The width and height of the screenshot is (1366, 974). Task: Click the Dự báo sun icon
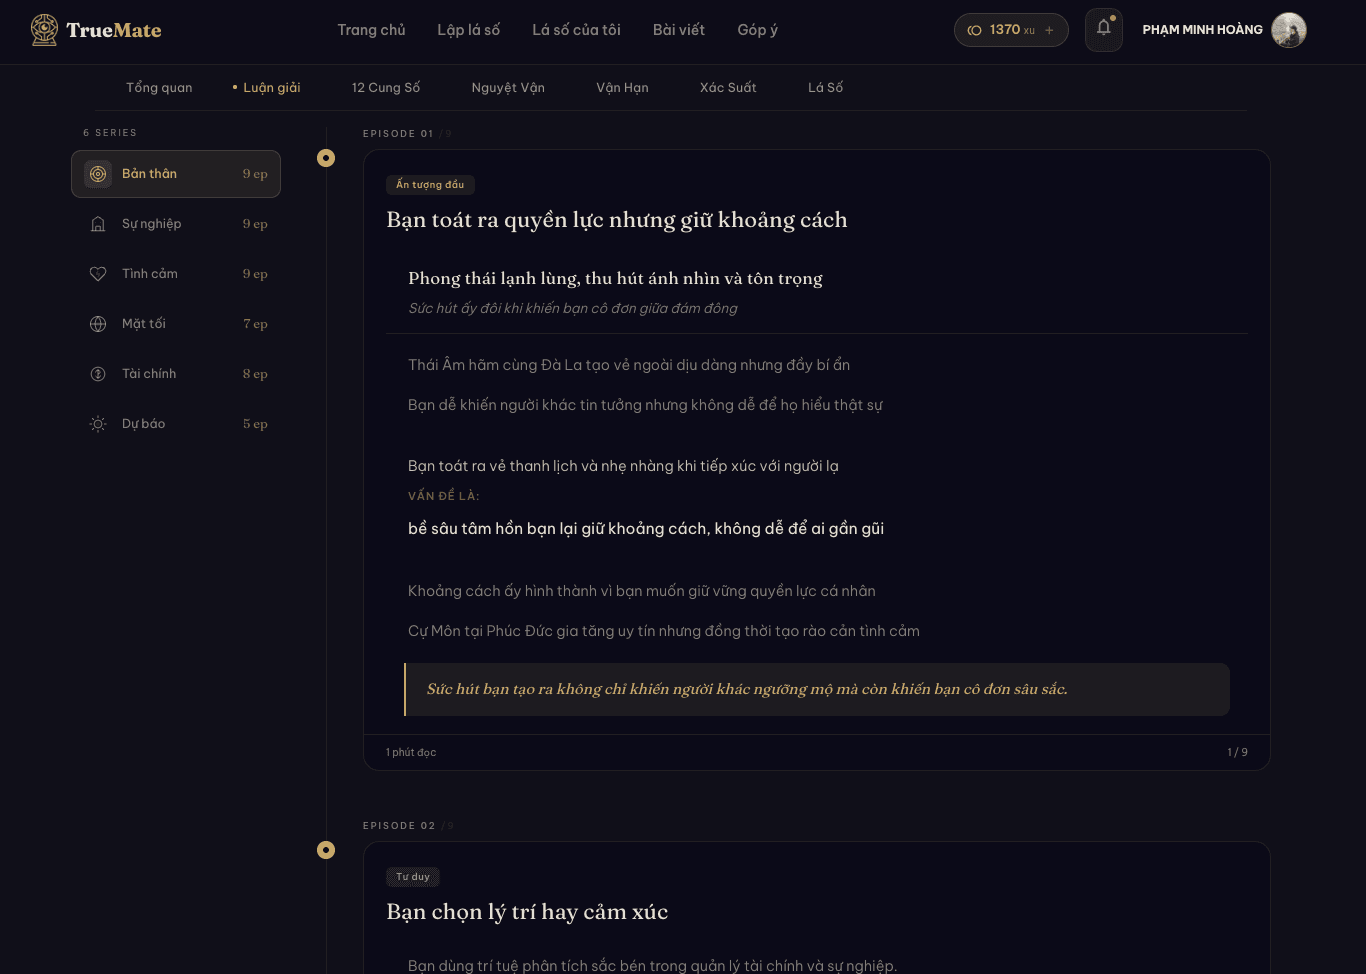[x=98, y=424]
